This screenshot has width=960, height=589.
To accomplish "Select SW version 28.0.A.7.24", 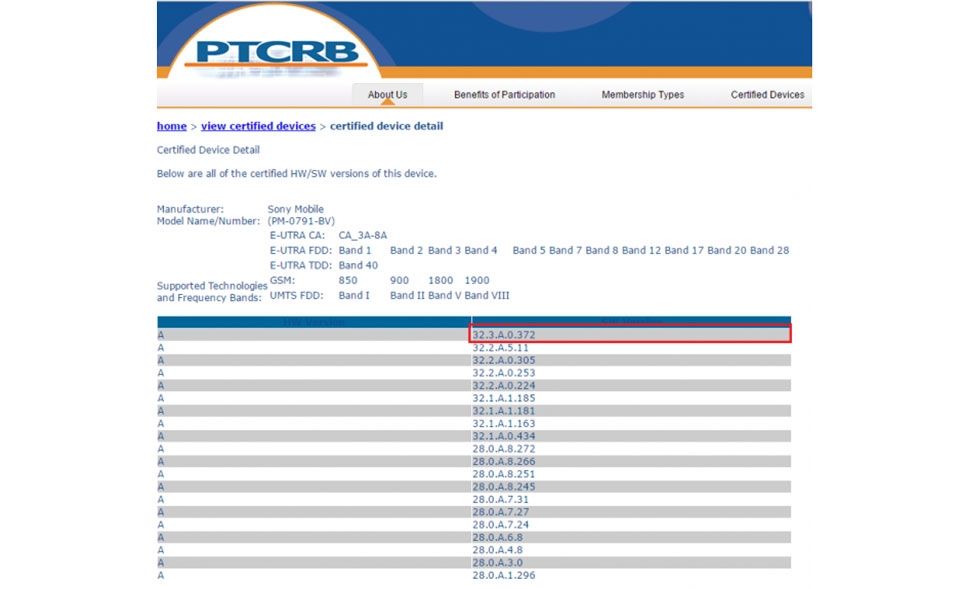I will tap(500, 525).
